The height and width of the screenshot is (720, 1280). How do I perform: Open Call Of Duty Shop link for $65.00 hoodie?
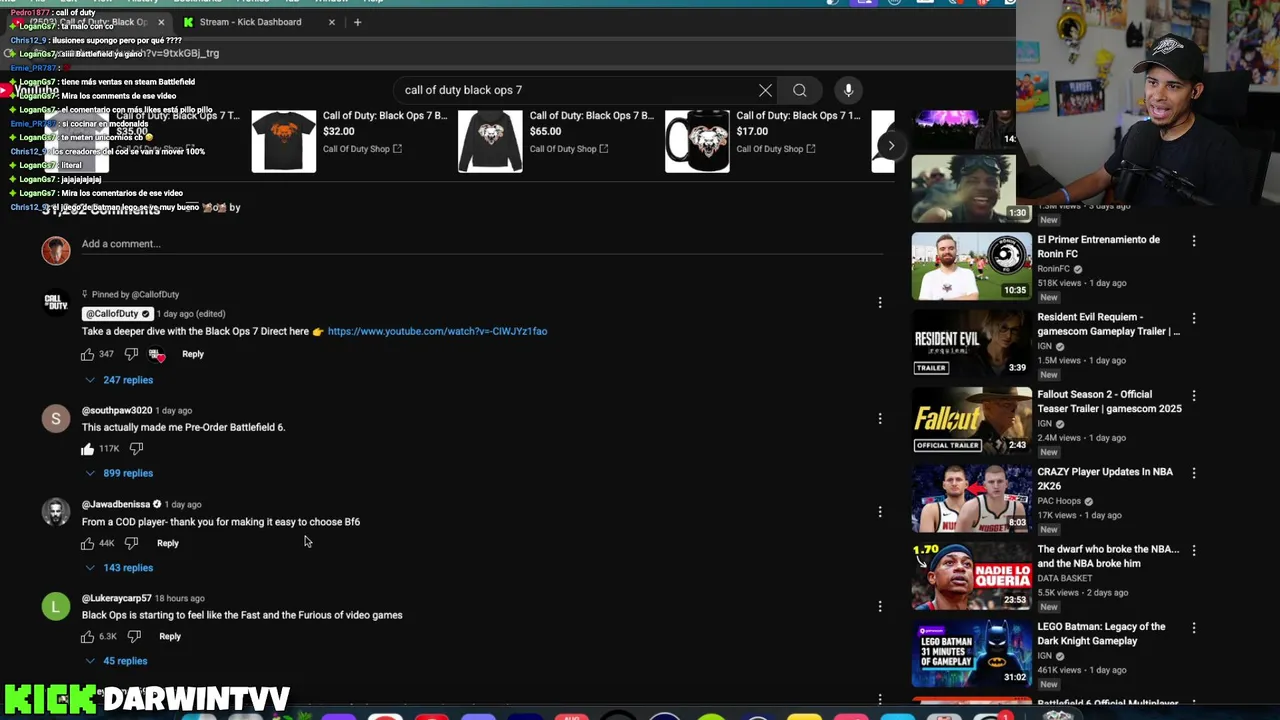tap(569, 149)
